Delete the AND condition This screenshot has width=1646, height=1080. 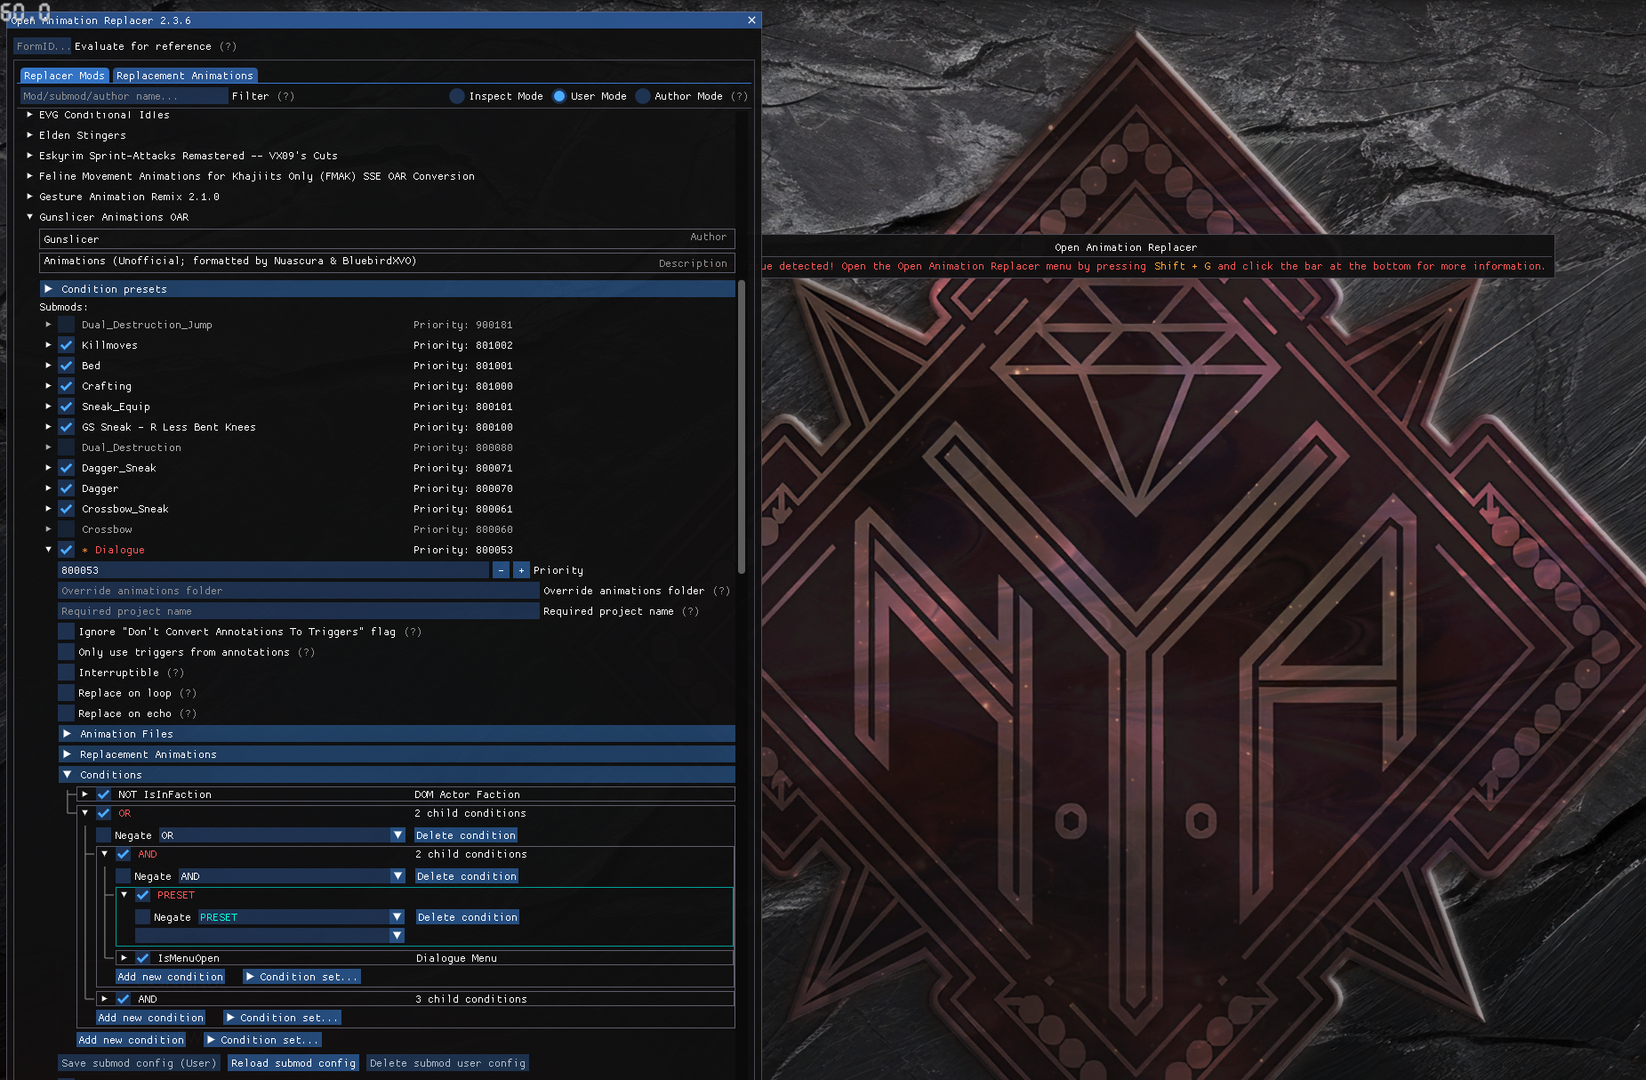click(x=467, y=876)
